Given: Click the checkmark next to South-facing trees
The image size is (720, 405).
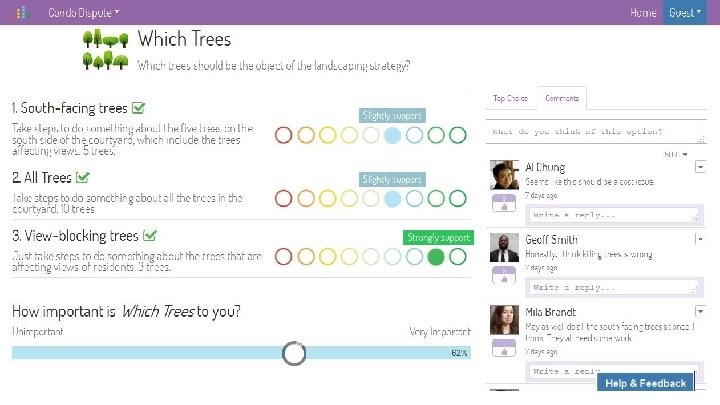Looking at the screenshot, I should pos(138,108).
